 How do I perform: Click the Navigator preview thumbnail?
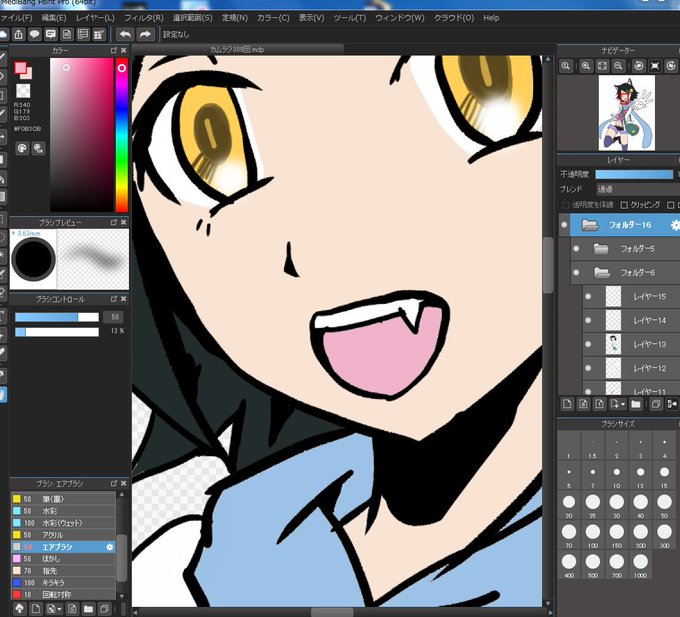tap(627, 113)
